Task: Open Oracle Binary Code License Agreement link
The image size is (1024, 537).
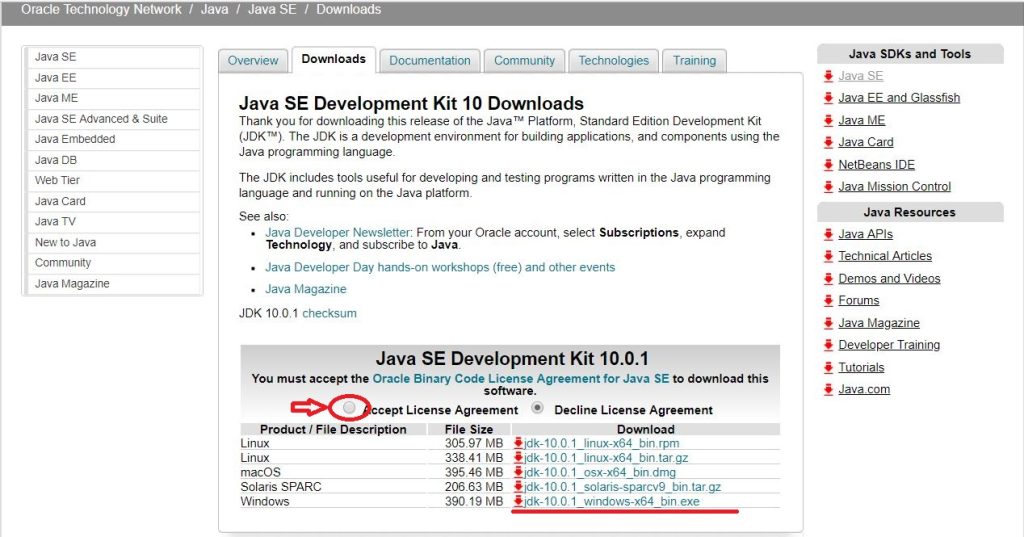Action: (x=520, y=379)
